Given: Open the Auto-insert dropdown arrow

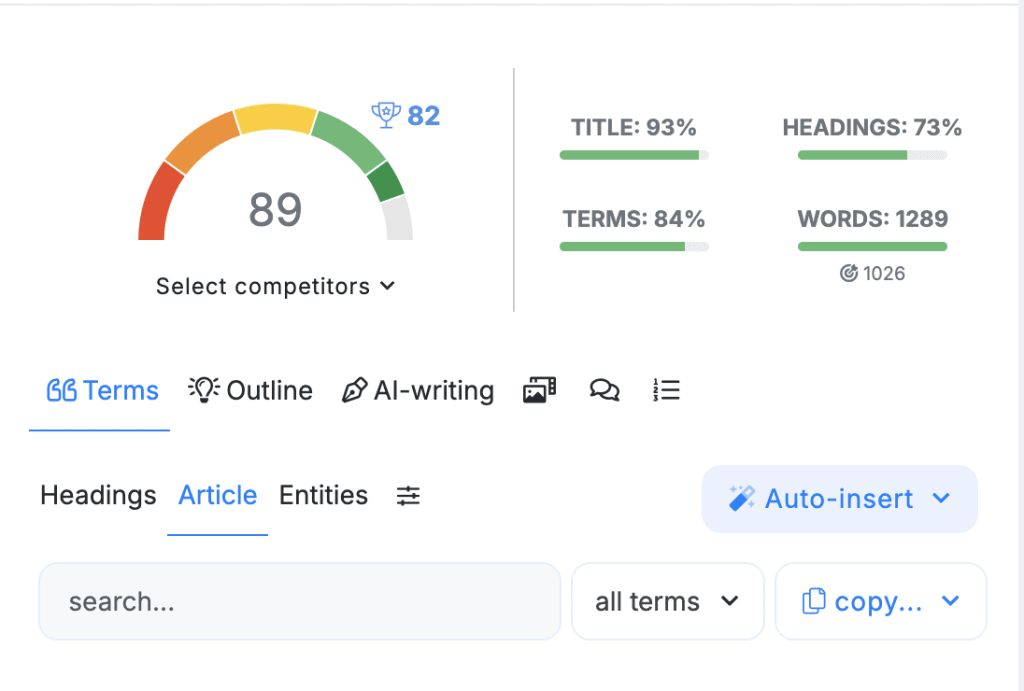Looking at the screenshot, I should [940, 498].
